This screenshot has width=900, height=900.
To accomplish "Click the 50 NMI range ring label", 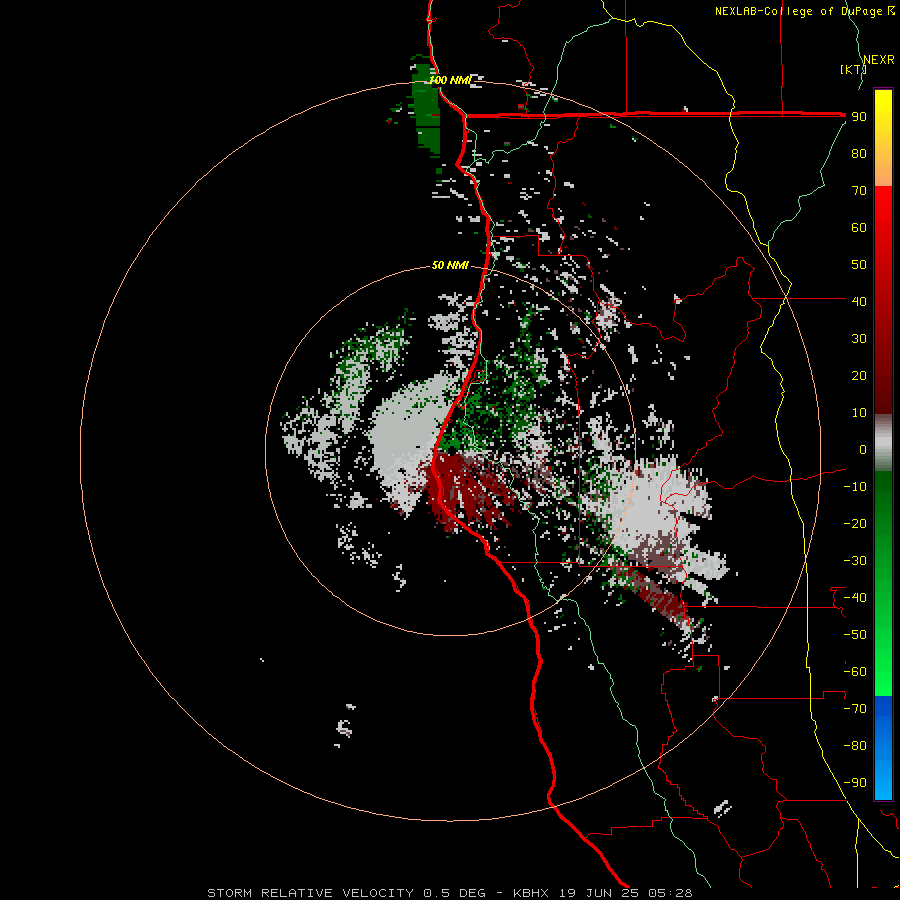I will pyautogui.click(x=450, y=265).
